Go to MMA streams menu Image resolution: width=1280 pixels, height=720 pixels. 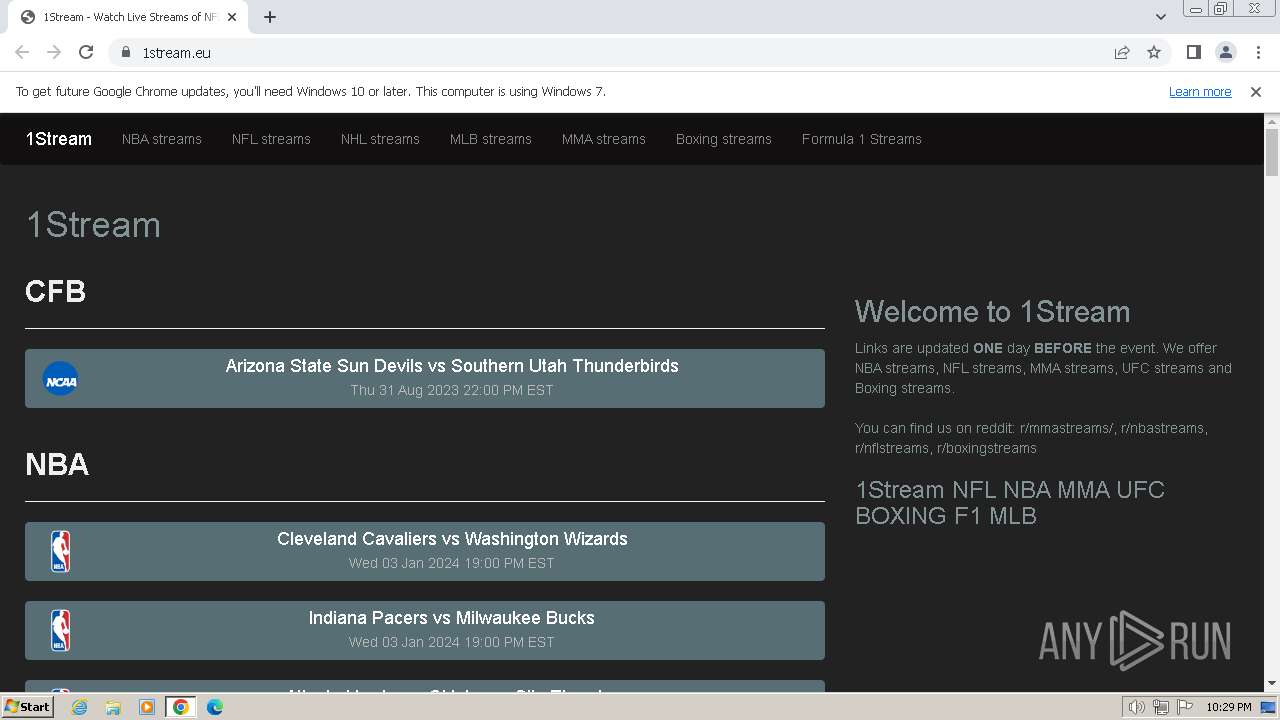[604, 139]
